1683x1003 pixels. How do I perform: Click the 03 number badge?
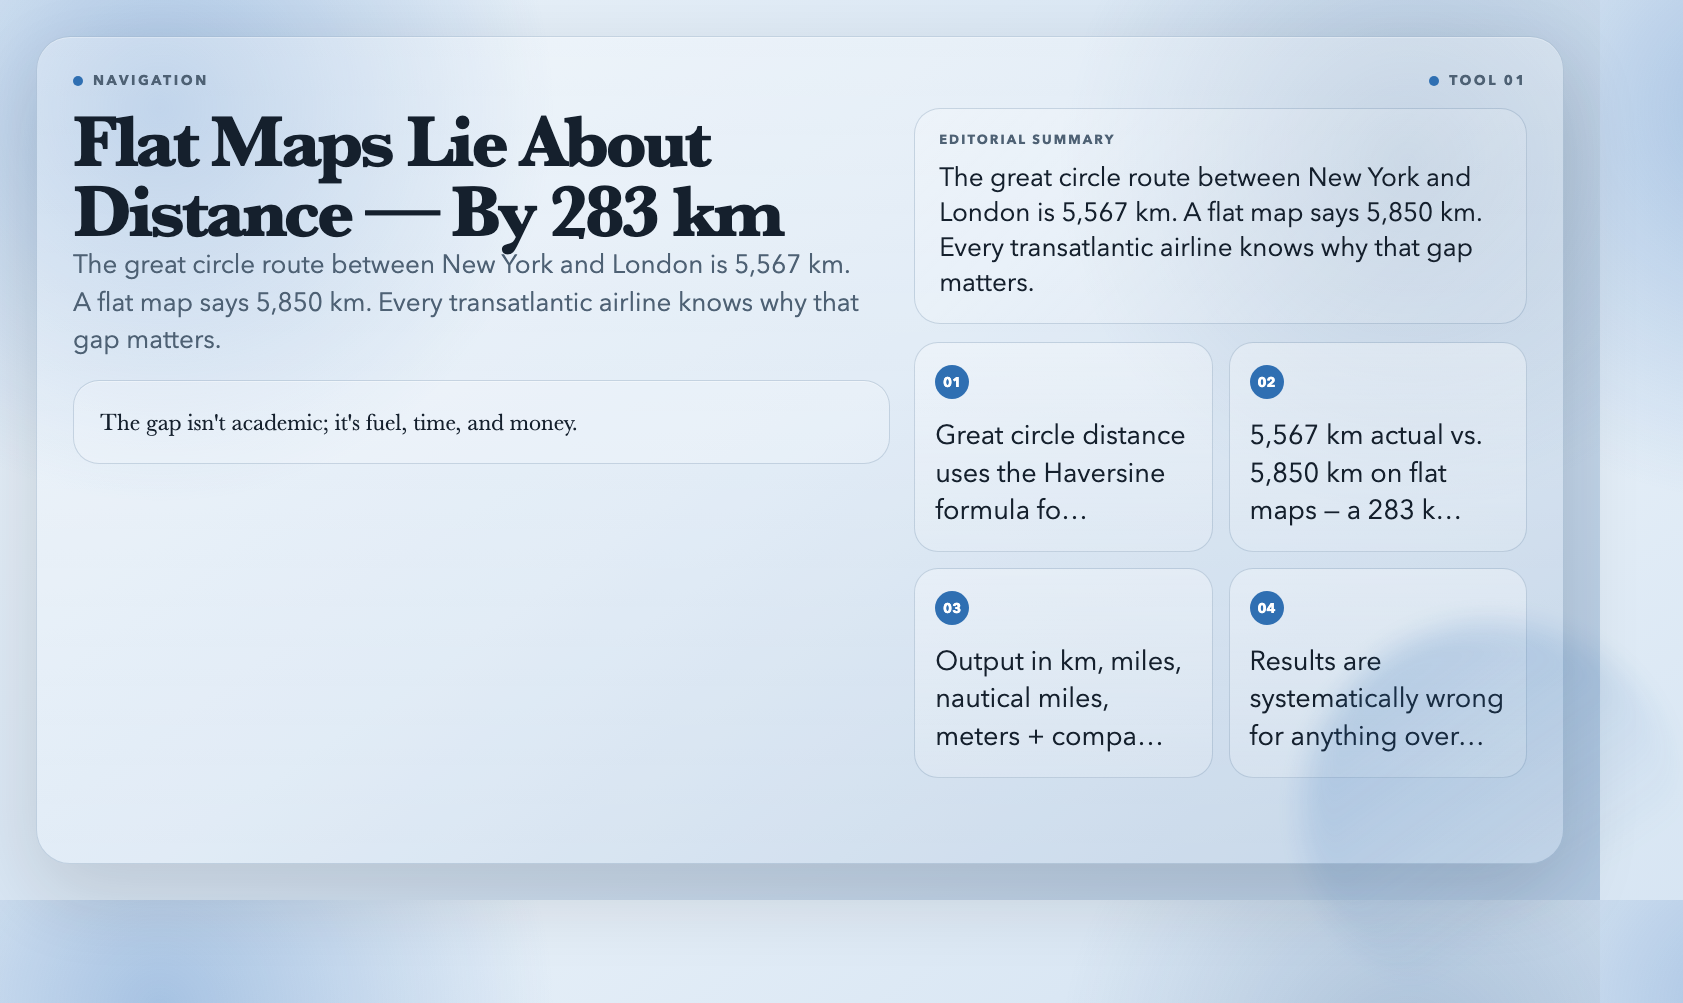tap(952, 608)
